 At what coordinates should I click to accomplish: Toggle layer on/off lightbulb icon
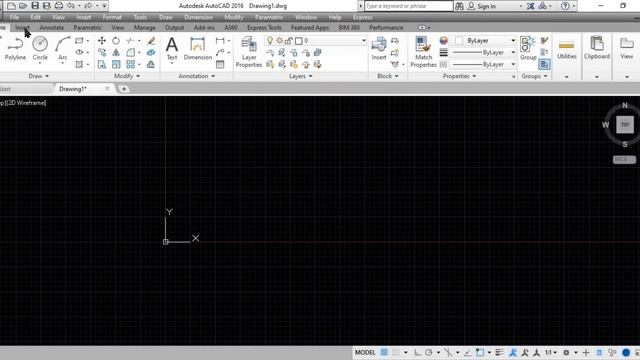click(270, 40)
